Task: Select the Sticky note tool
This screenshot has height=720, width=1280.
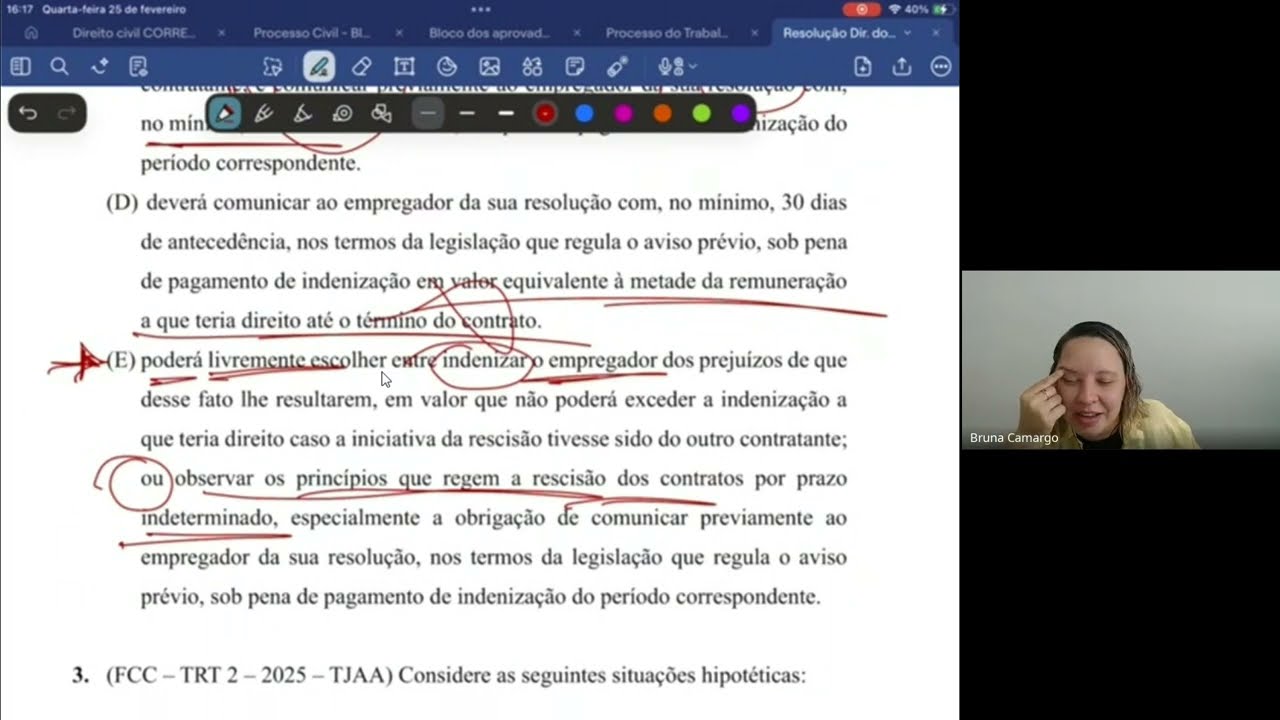Action: (x=575, y=67)
